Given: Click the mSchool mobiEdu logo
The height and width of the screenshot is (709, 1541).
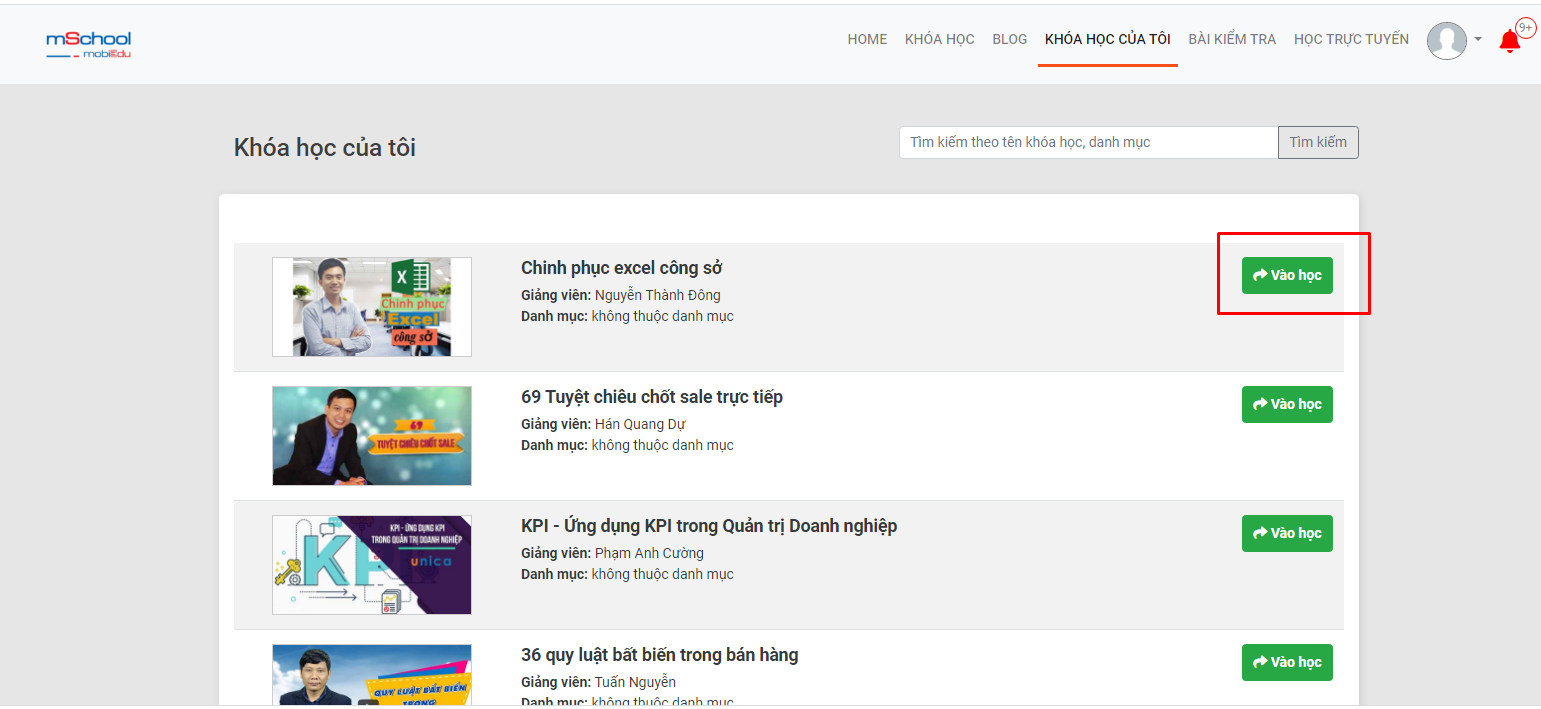Looking at the screenshot, I should pos(88,44).
